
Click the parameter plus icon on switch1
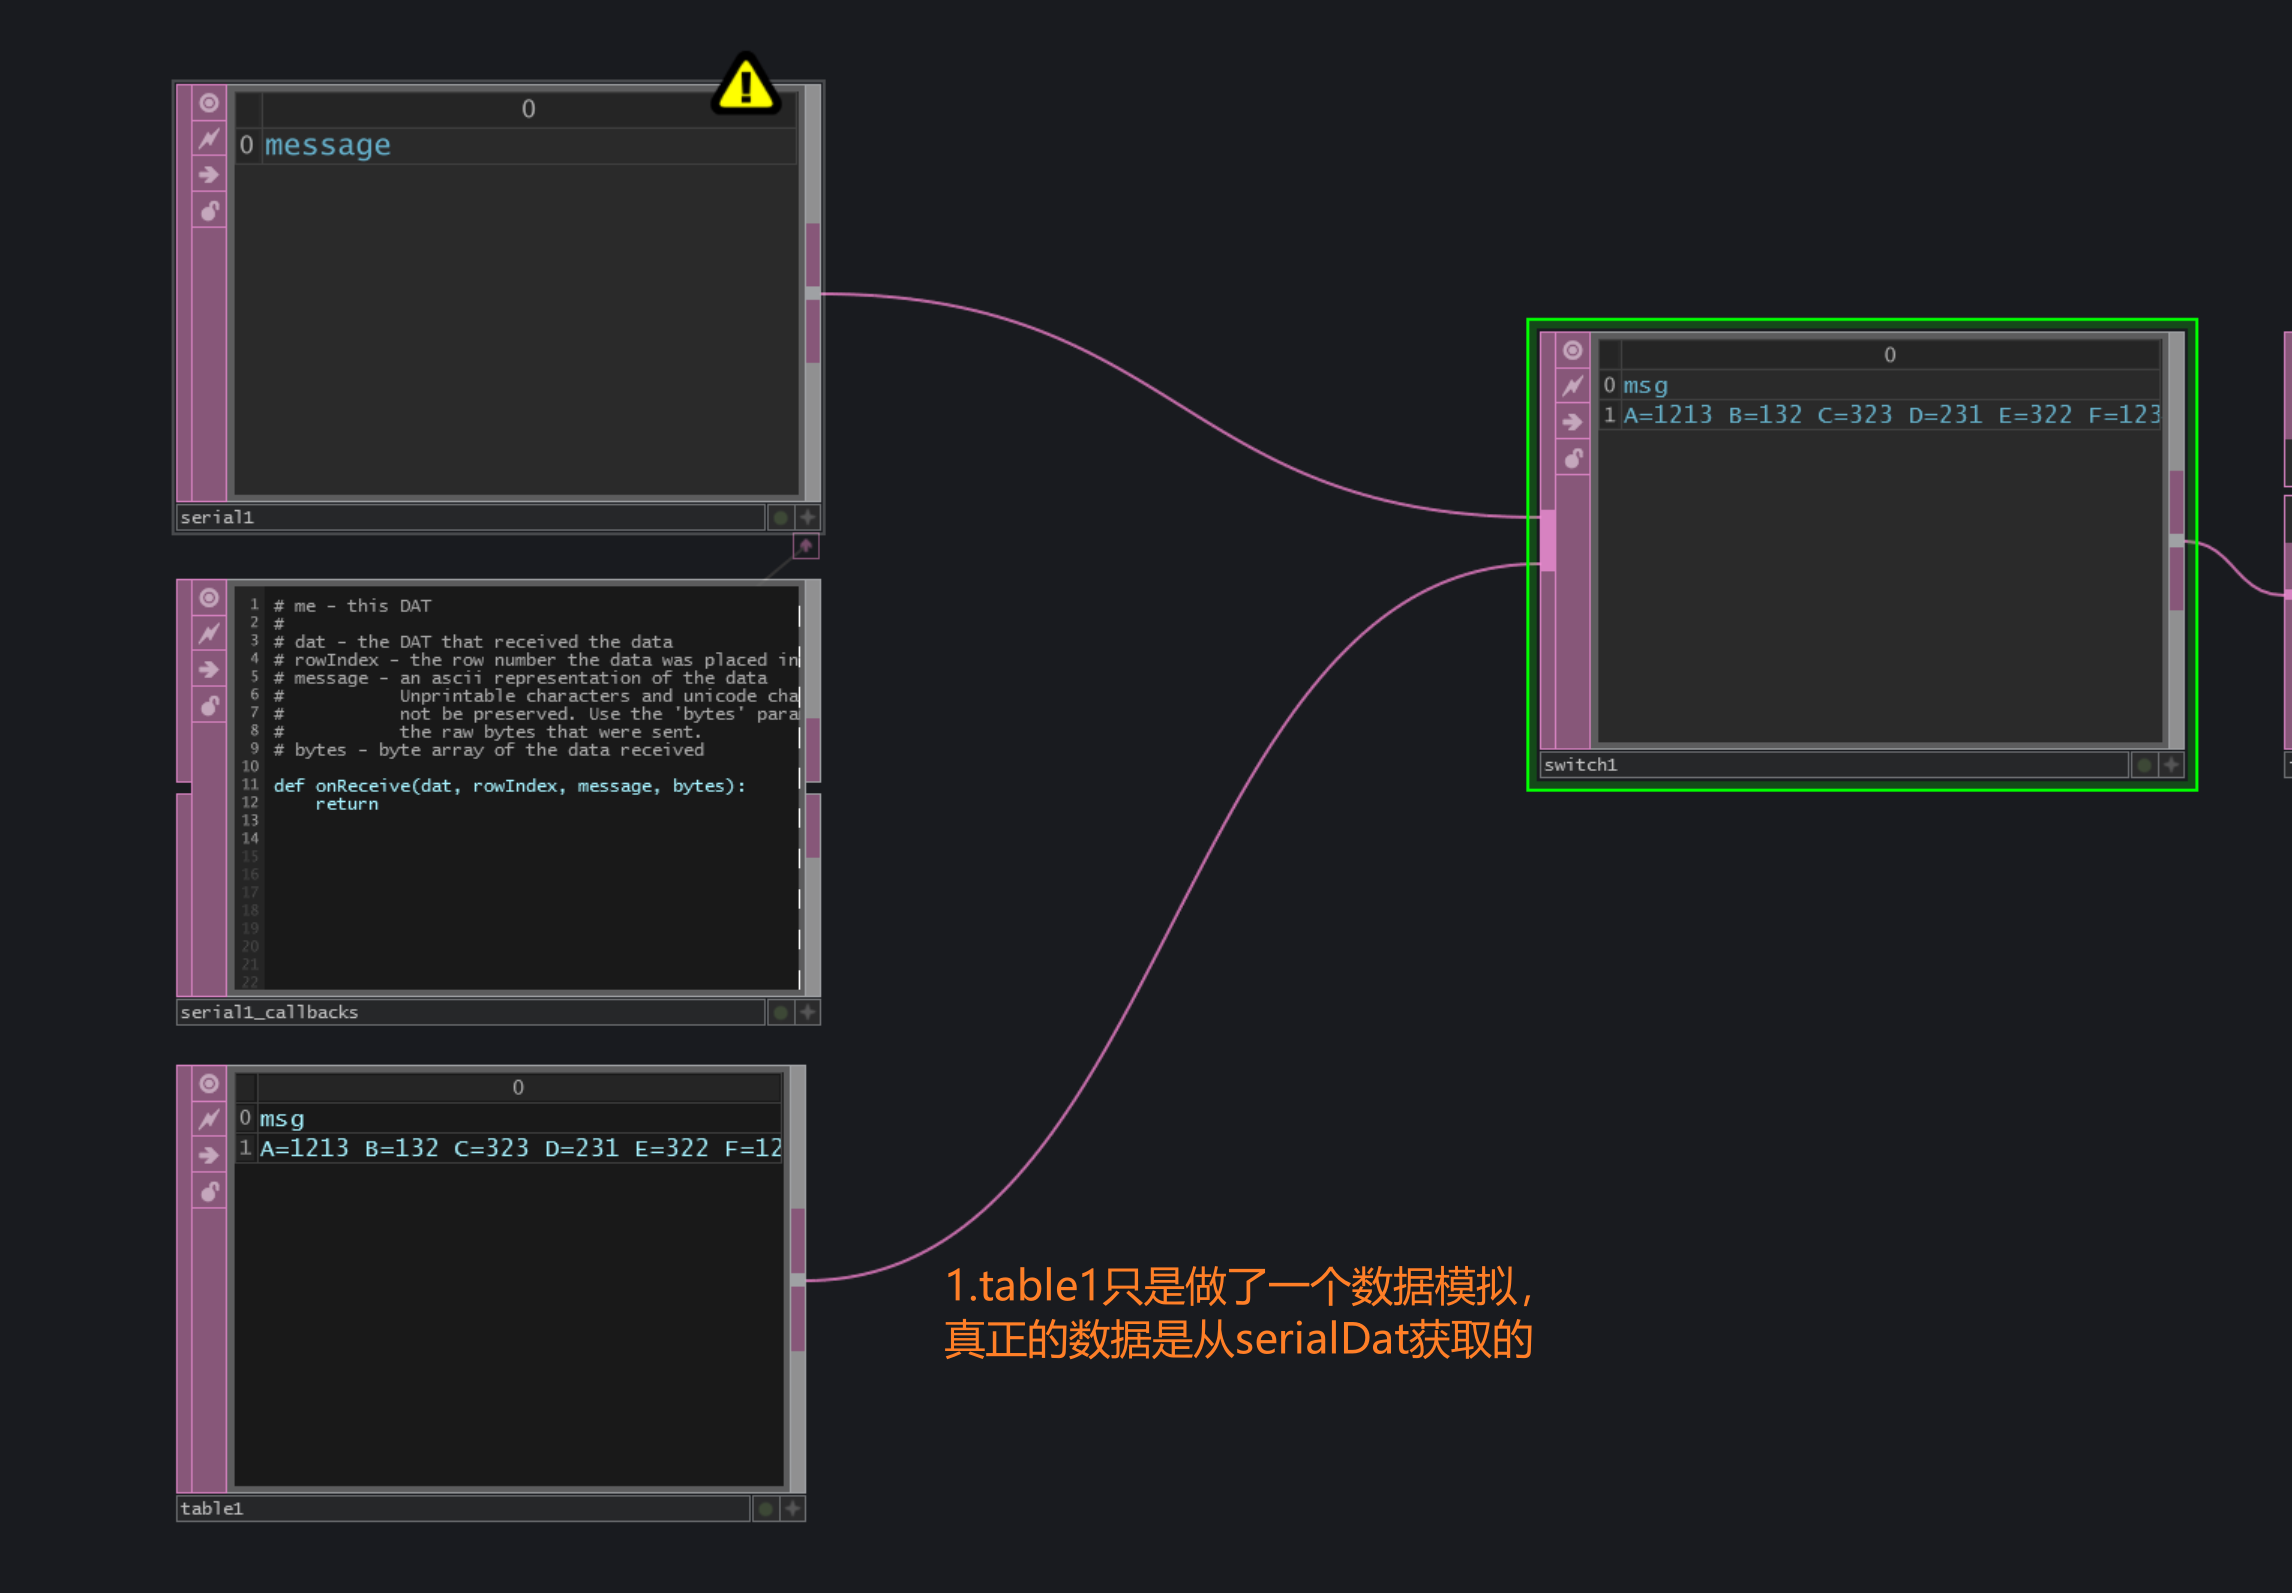click(2170, 764)
